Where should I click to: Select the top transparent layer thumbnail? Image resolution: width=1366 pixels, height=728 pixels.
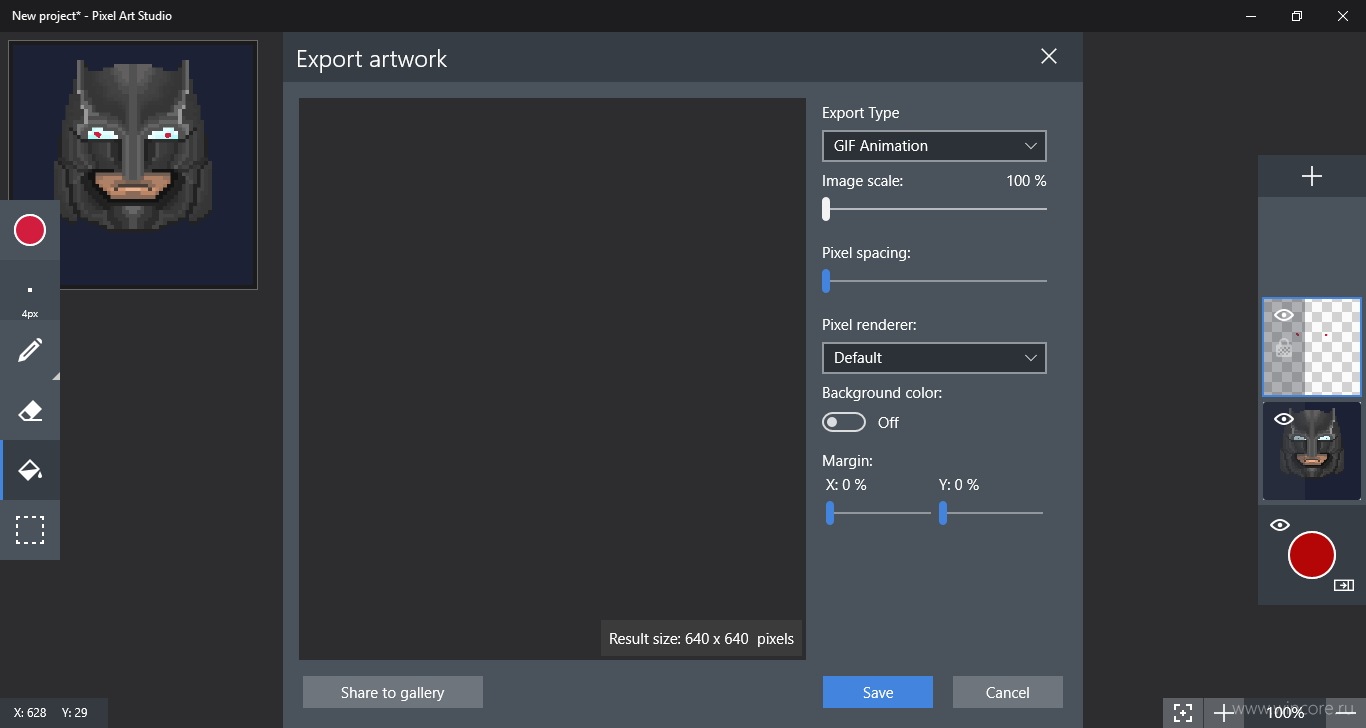1312,347
